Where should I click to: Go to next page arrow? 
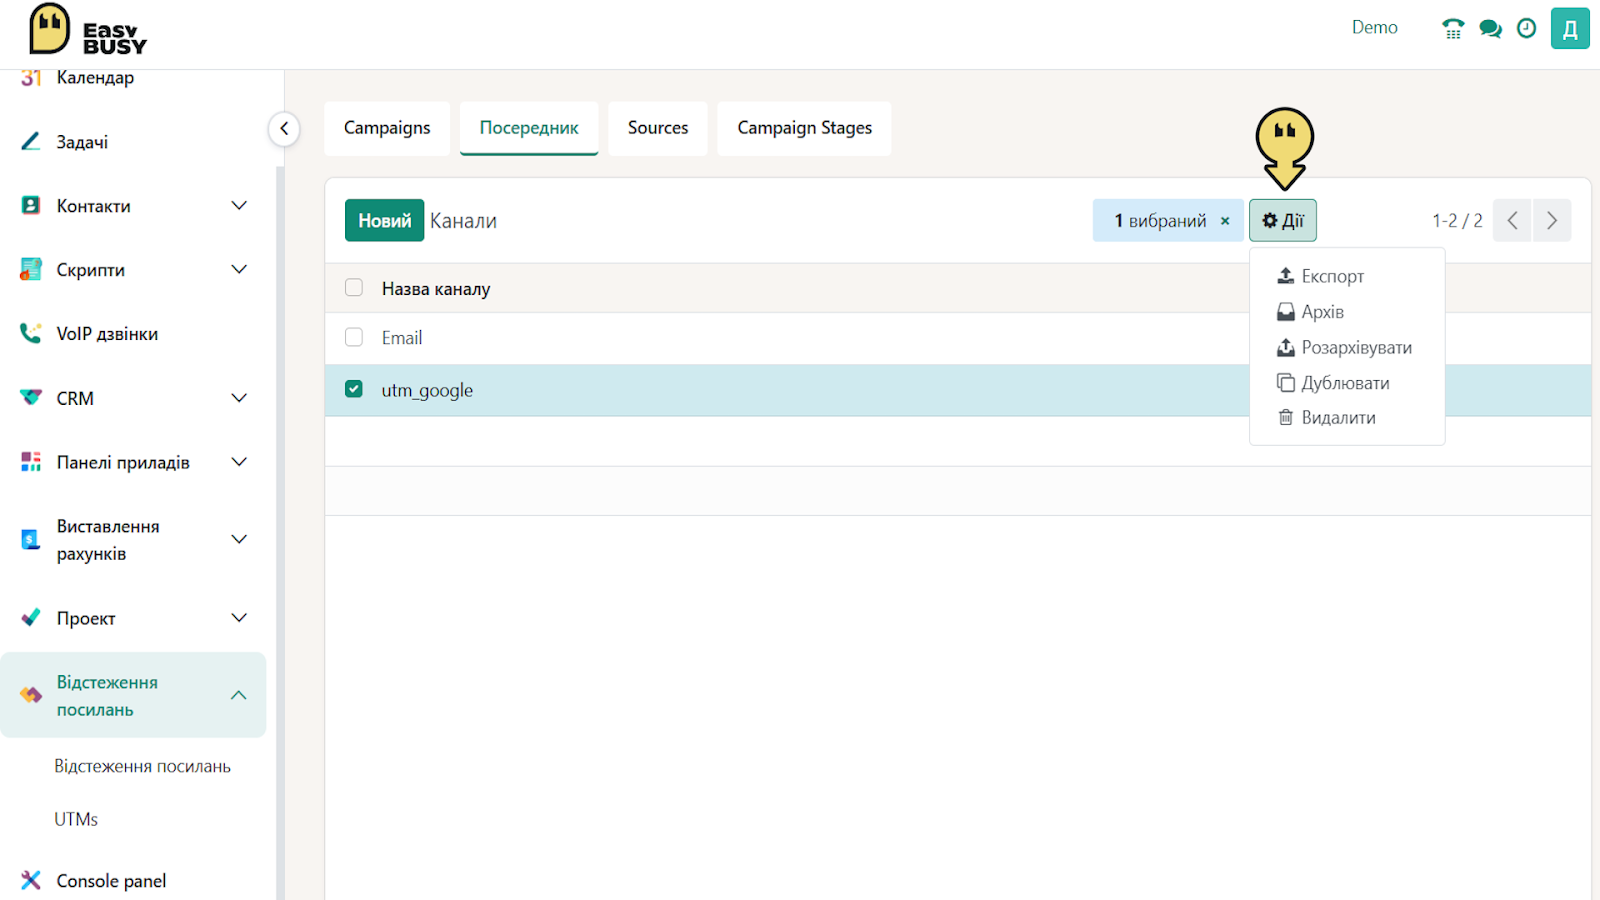(x=1552, y=220)
